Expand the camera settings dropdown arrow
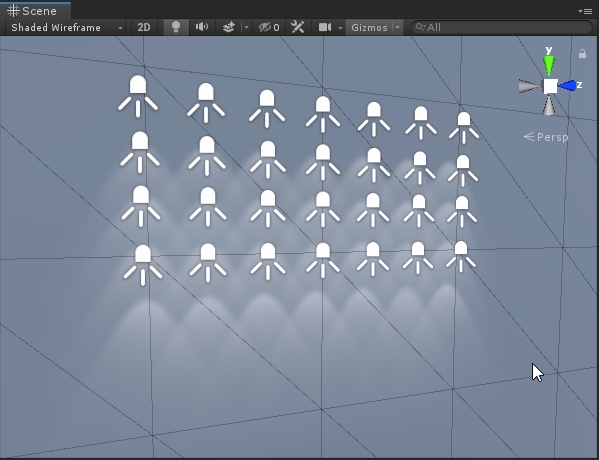The width and height of the screenshot is (599, 460). pos(340,28)
